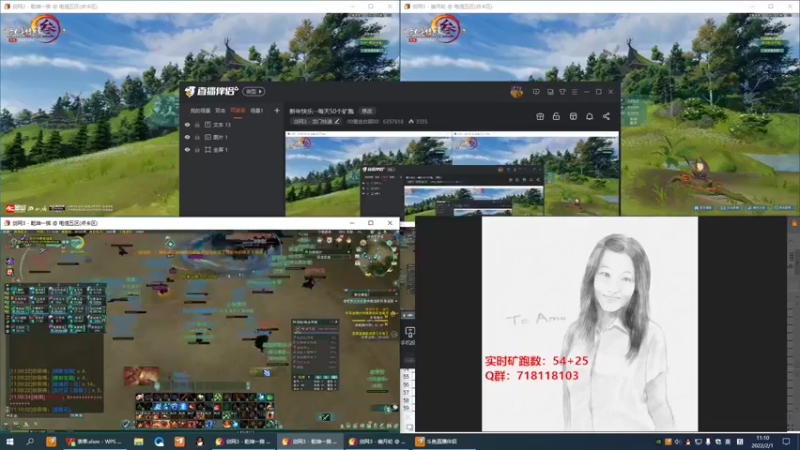Open the gift box icon in streaming toolbar
800x450 pixels.
(x=540, y=116)
